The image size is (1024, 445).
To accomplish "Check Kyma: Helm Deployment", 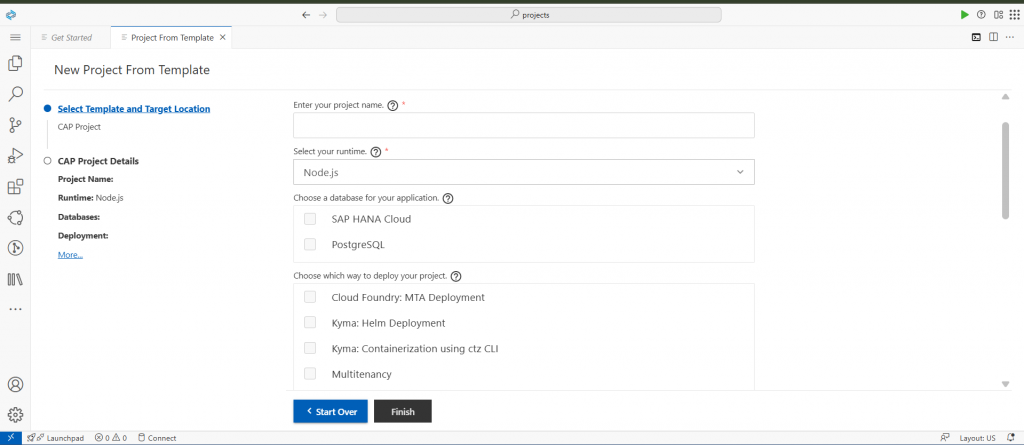I will click(310, 323).
